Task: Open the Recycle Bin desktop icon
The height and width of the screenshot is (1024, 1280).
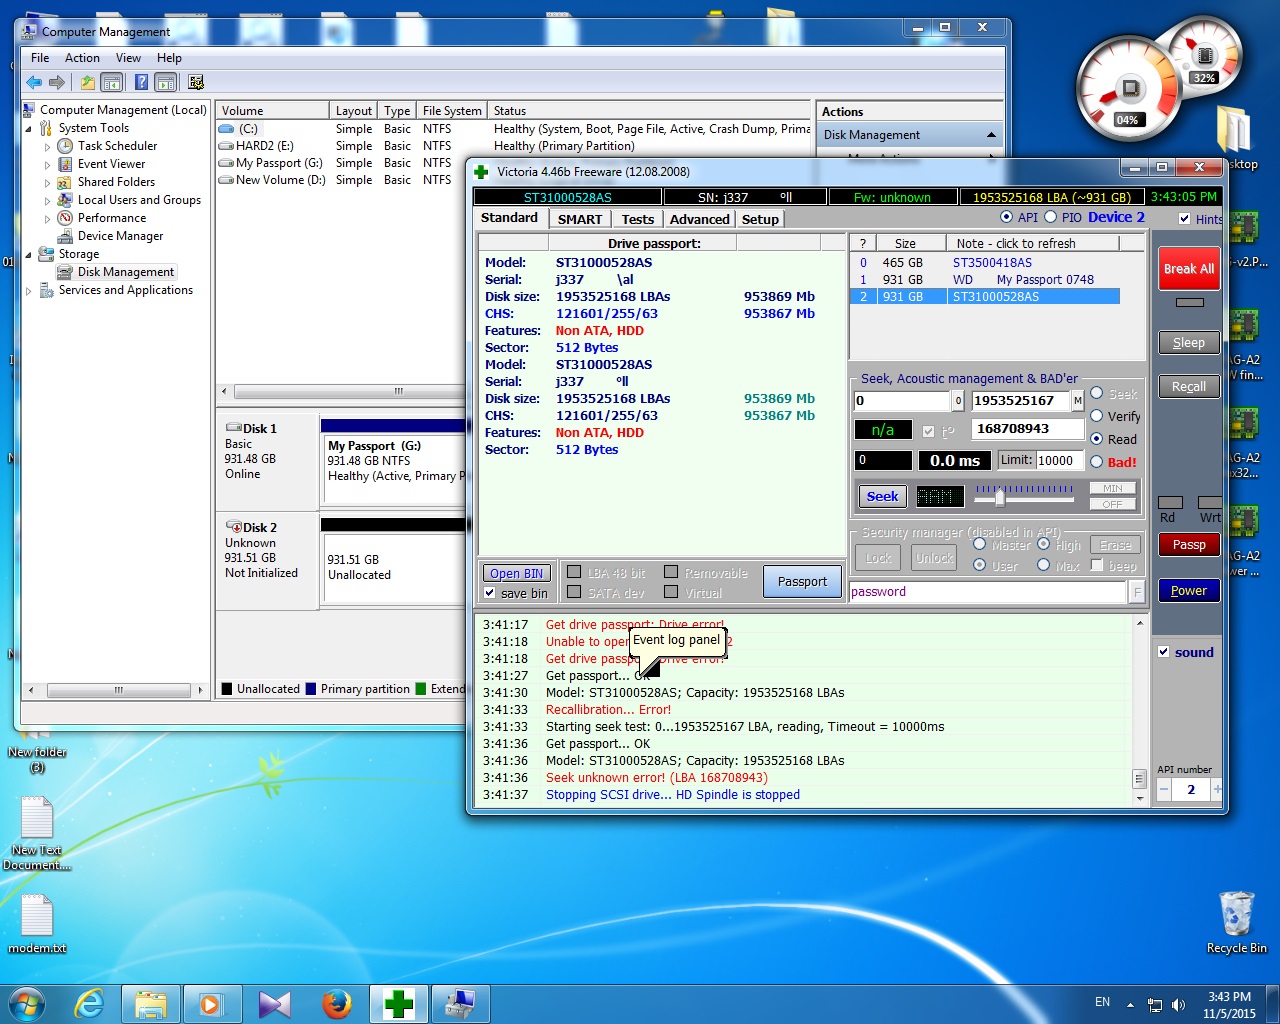Action: [x=1237, y=922]
